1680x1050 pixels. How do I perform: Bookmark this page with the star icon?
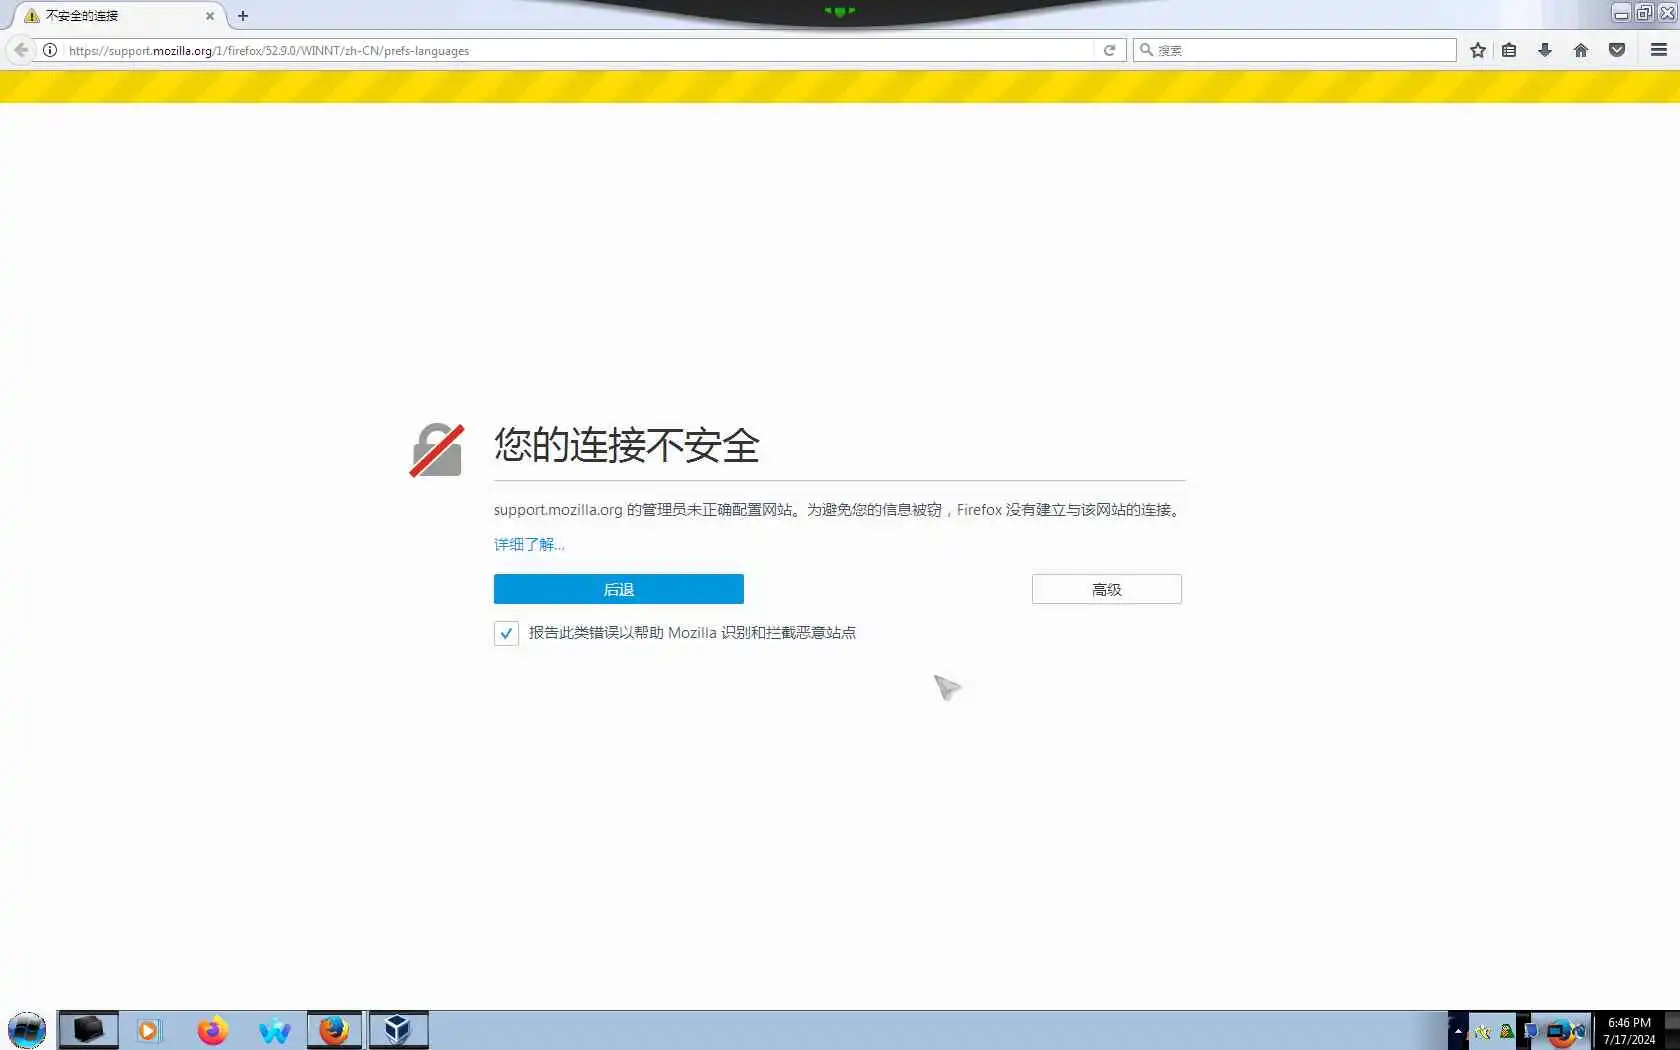click(1478, 50)
